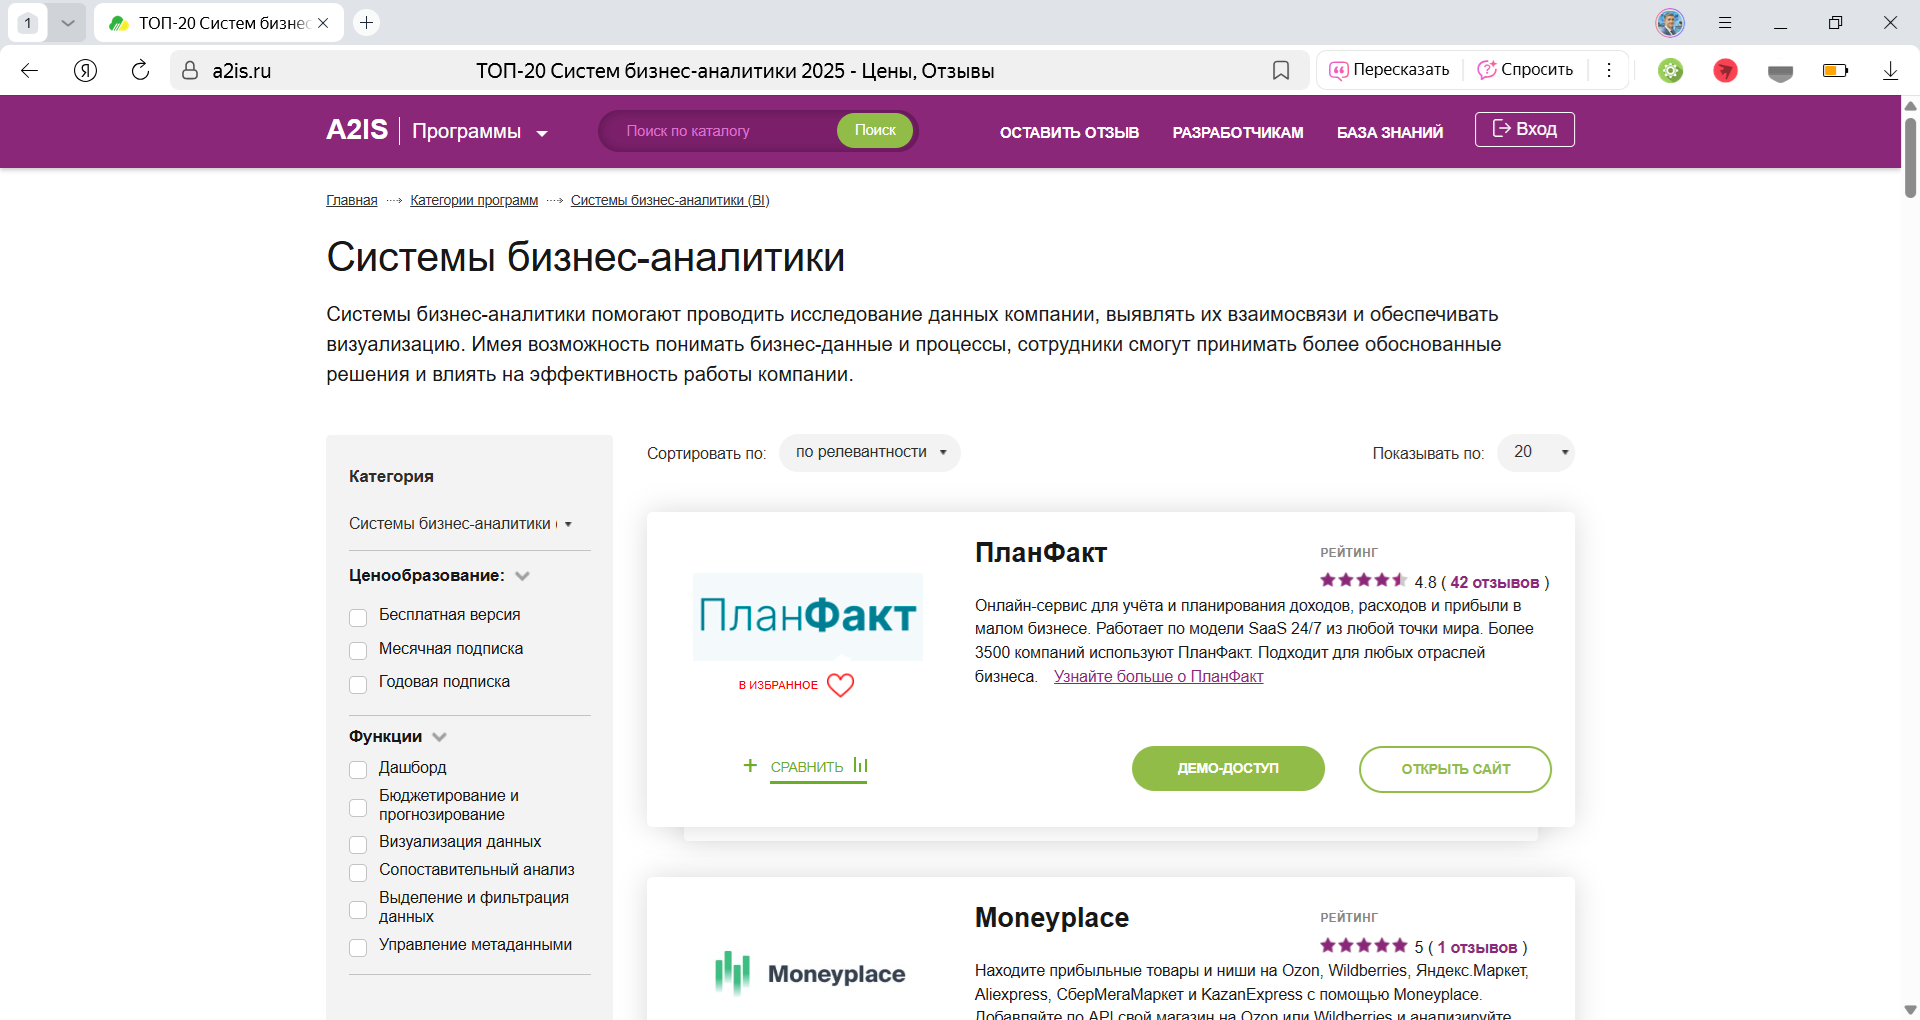Open the РАЗРАБОТЧИКАМ menu item

tap(1237, 132)
